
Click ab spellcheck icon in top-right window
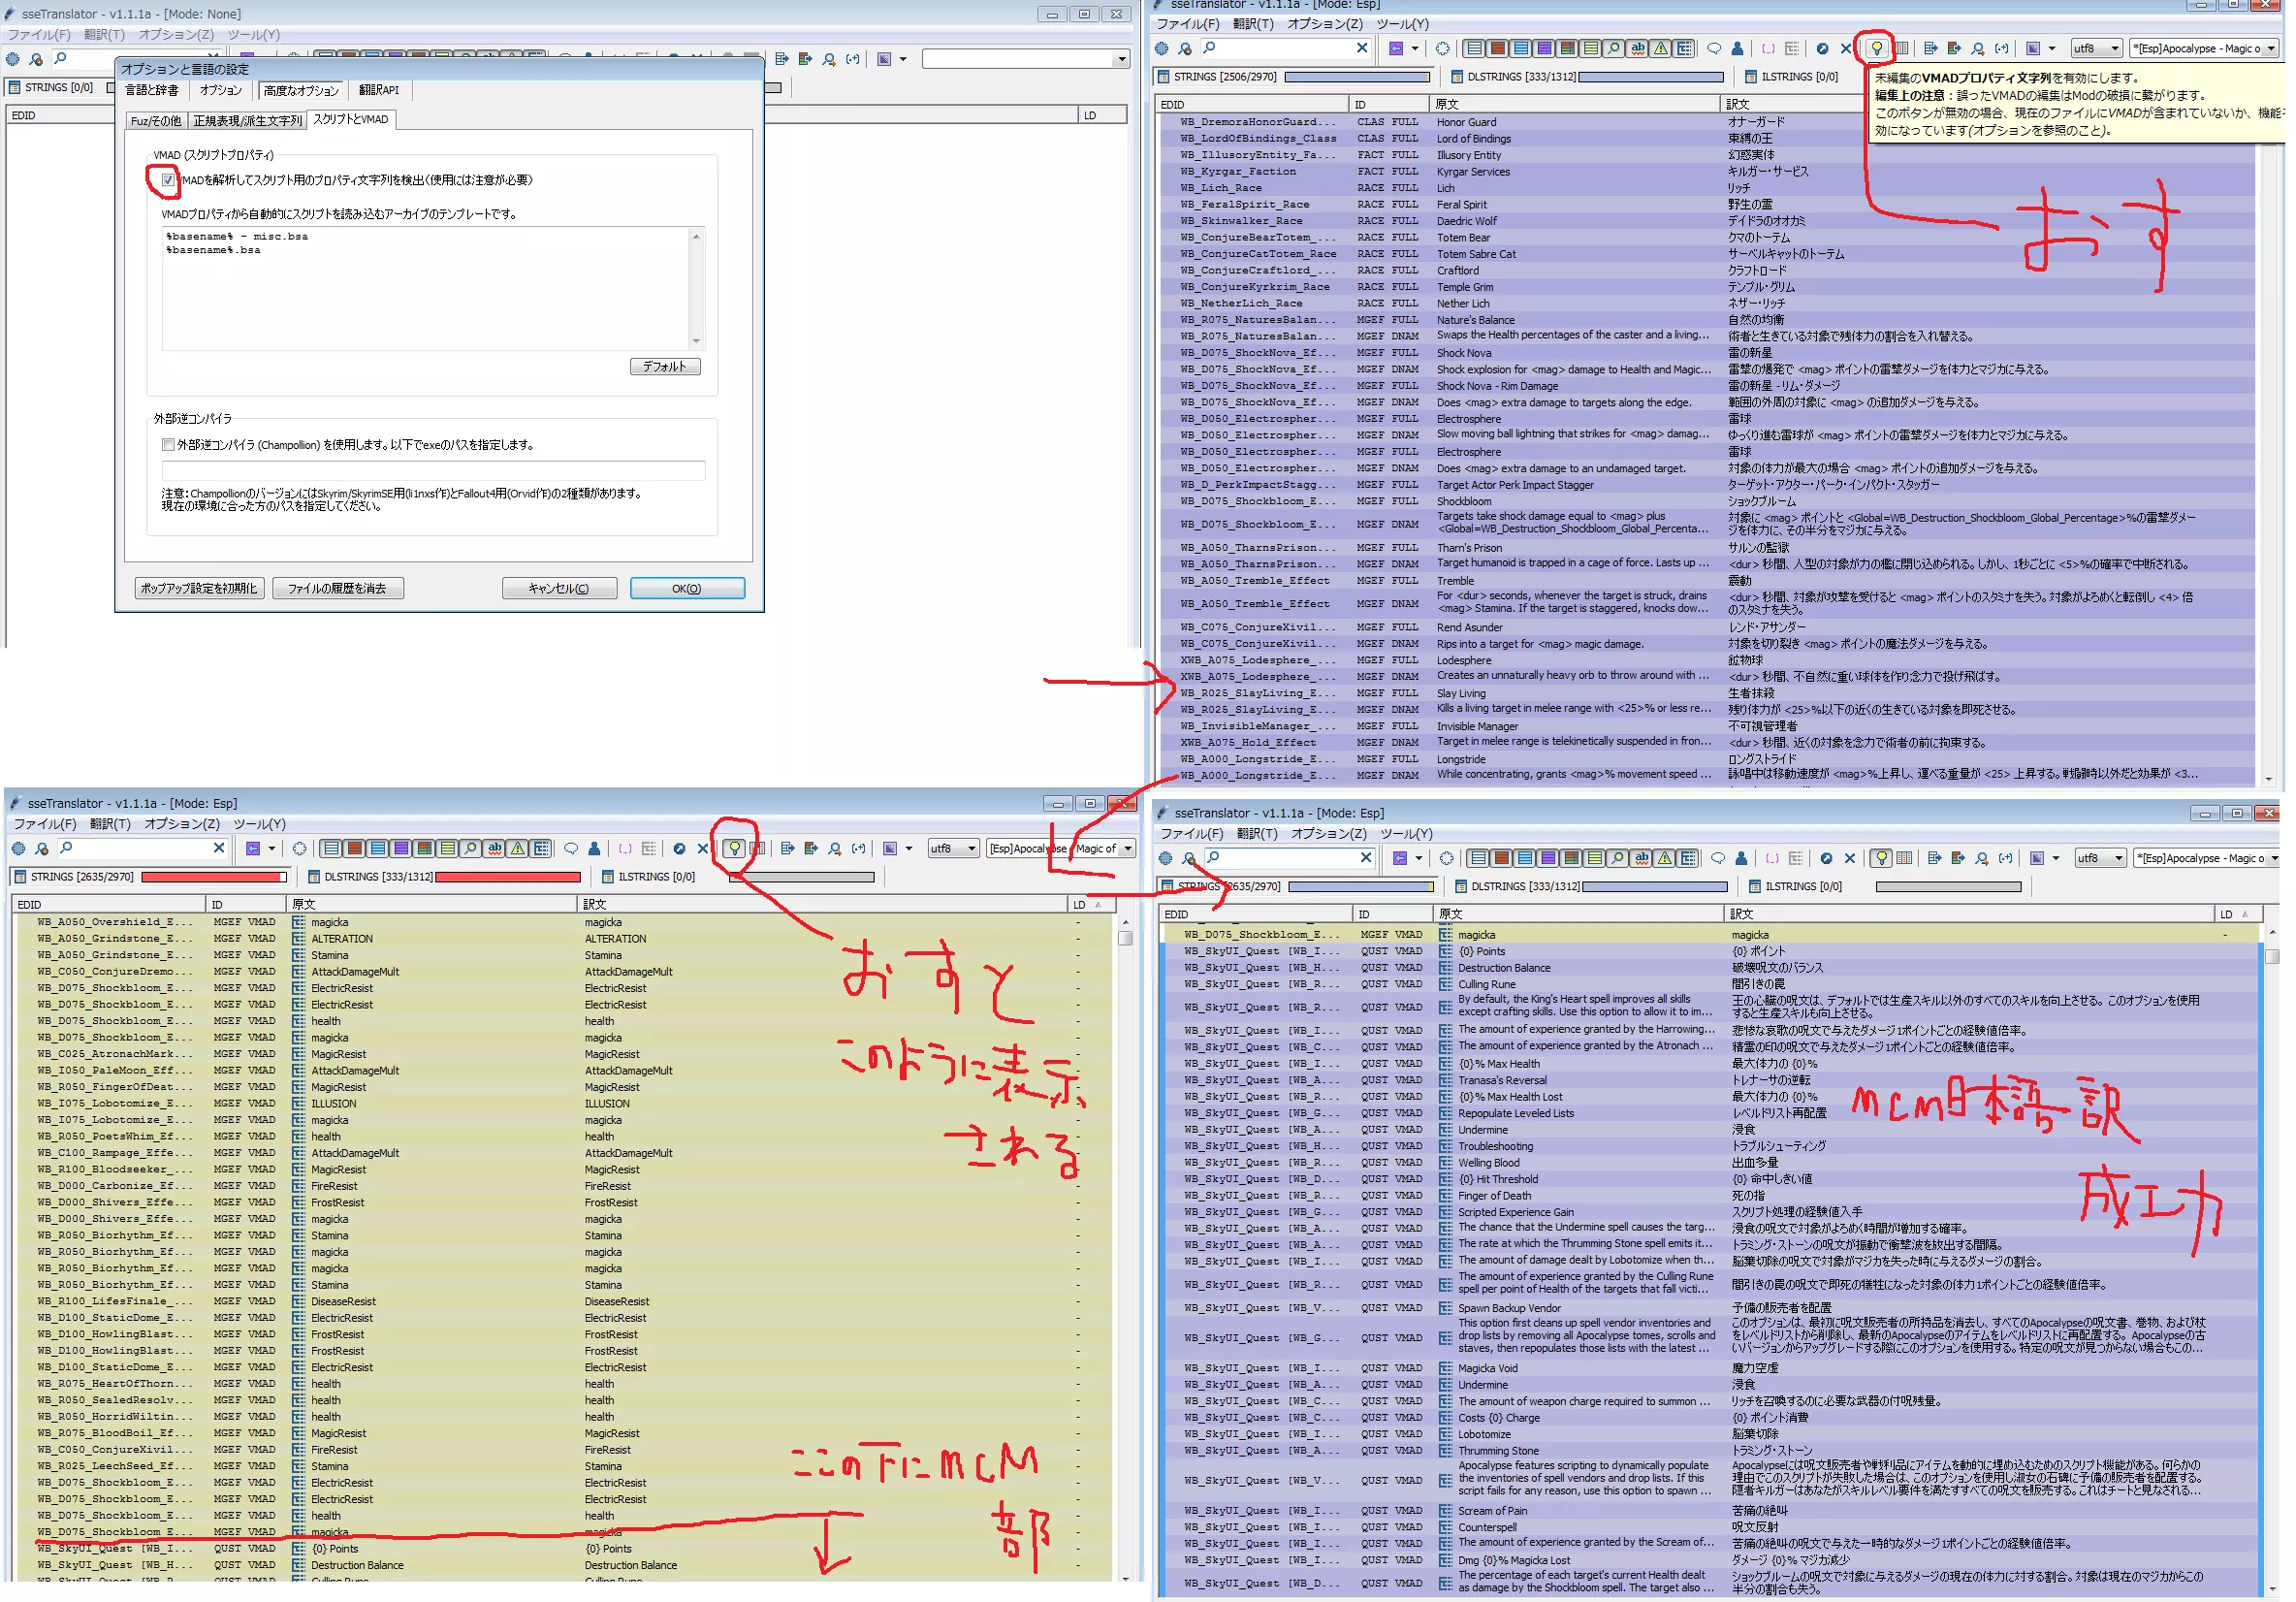(1638, 49)
